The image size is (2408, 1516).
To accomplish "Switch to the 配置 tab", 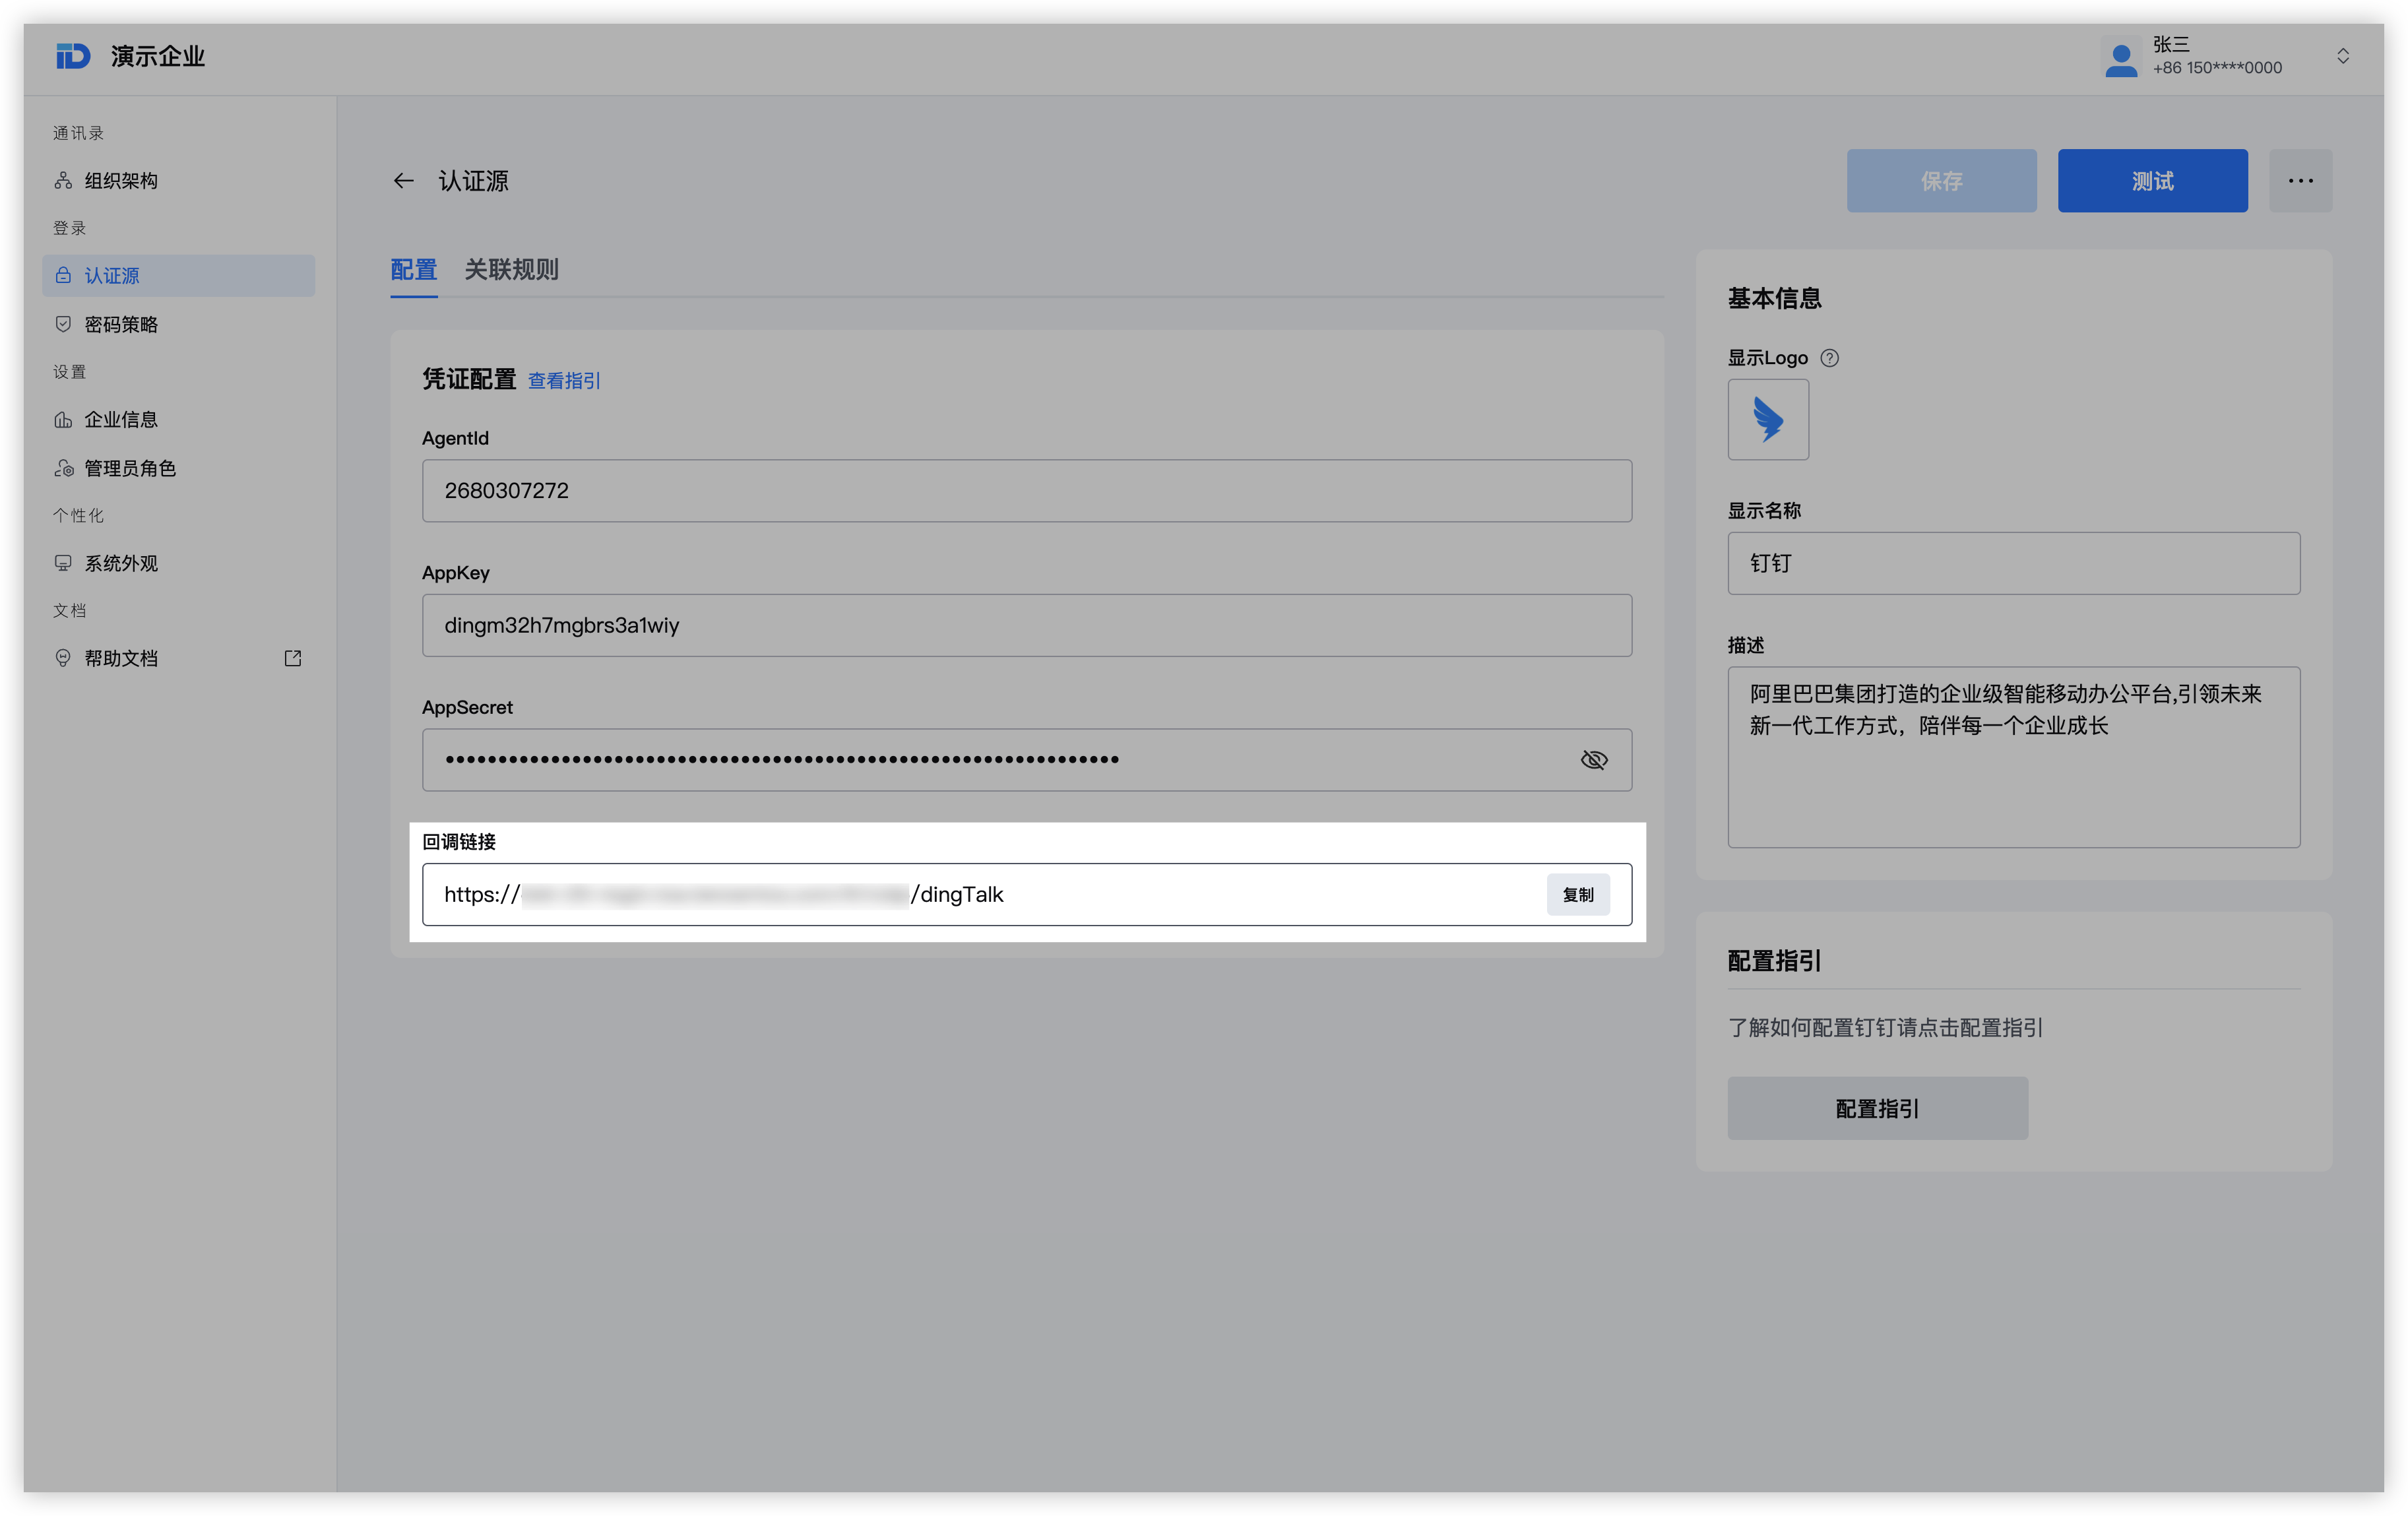I will [x=414, y=270].
